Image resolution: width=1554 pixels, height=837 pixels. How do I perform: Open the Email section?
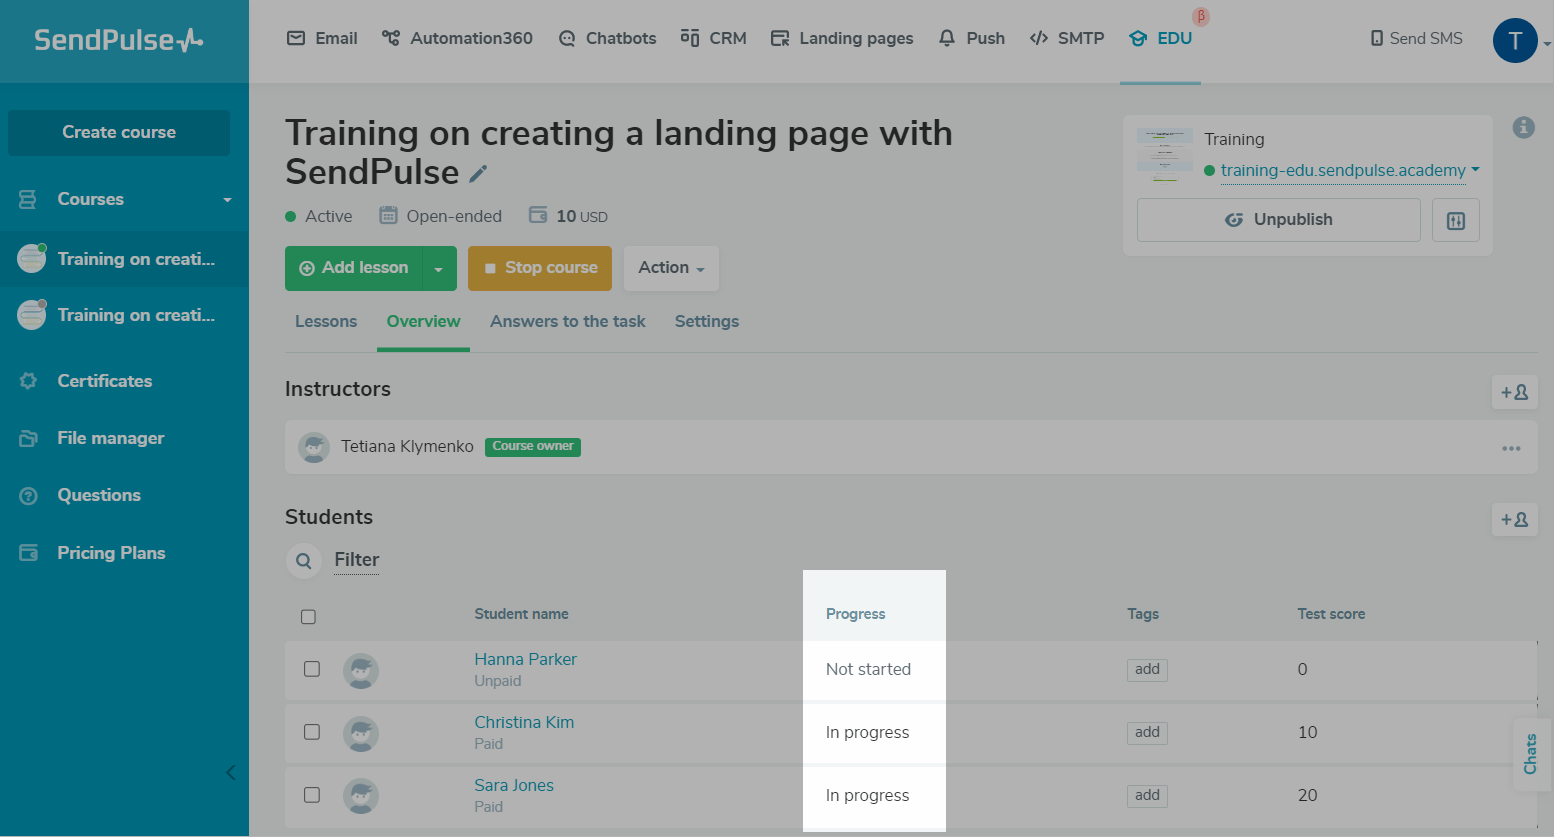[x=322, y=38]
